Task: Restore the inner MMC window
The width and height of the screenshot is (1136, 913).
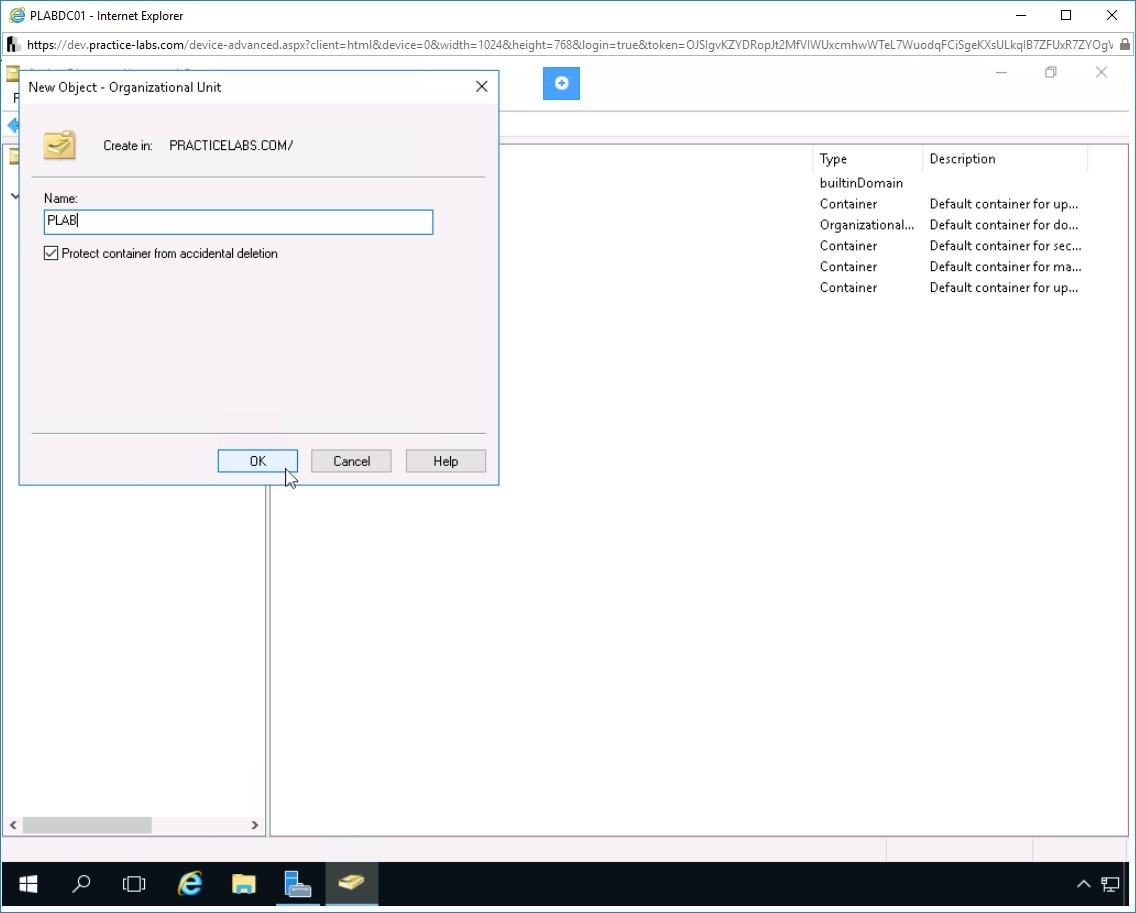Action: click(1051, 72)
